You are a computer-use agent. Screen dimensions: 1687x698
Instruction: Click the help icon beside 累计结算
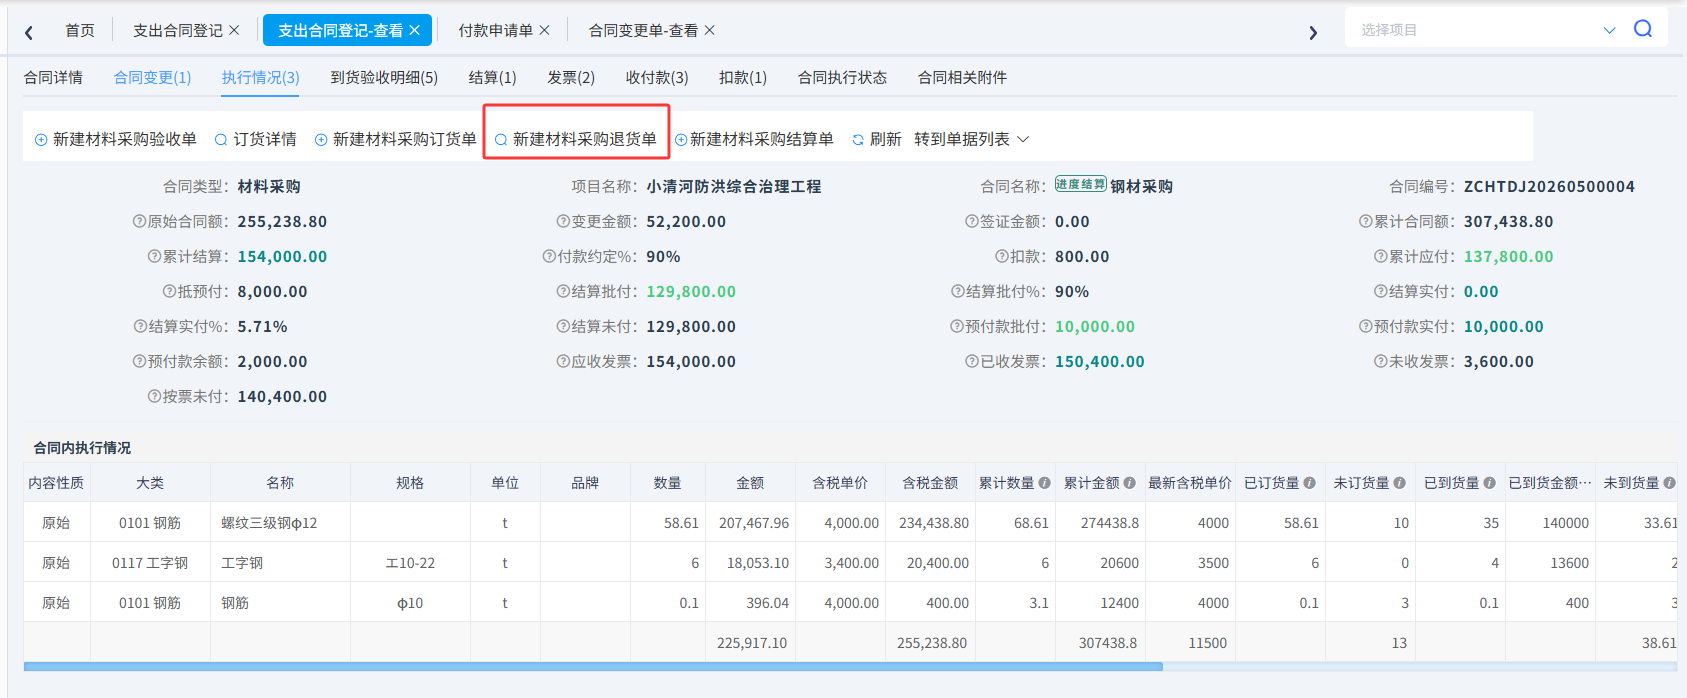coord(154,256)
